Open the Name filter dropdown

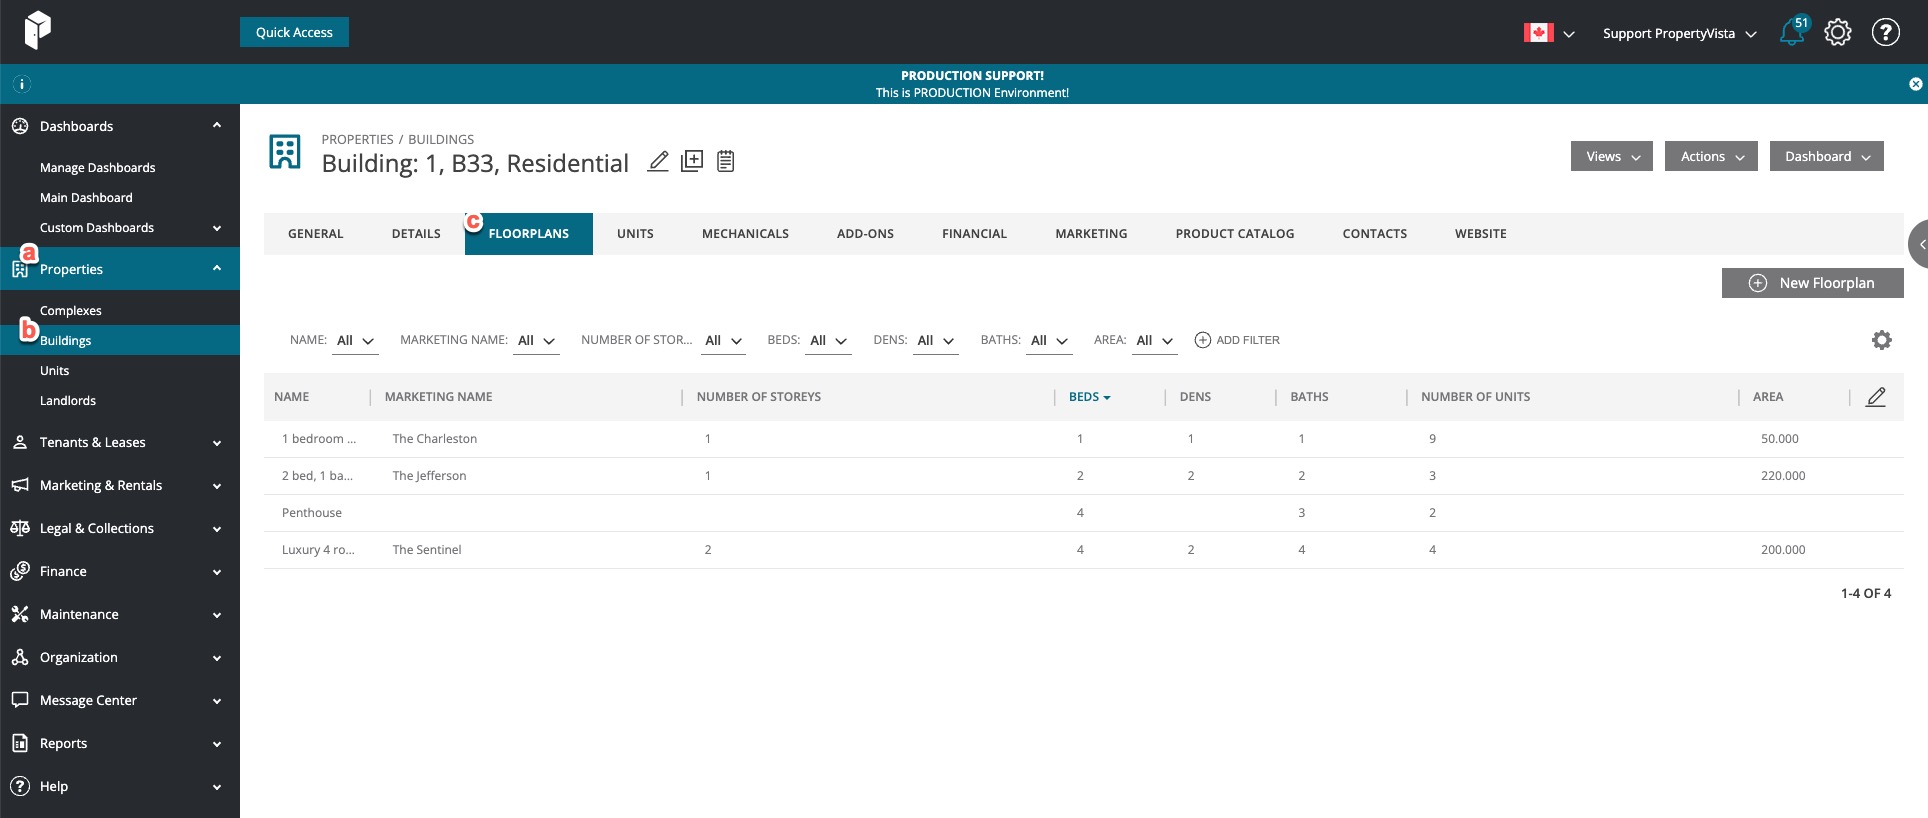pos(355,341)
